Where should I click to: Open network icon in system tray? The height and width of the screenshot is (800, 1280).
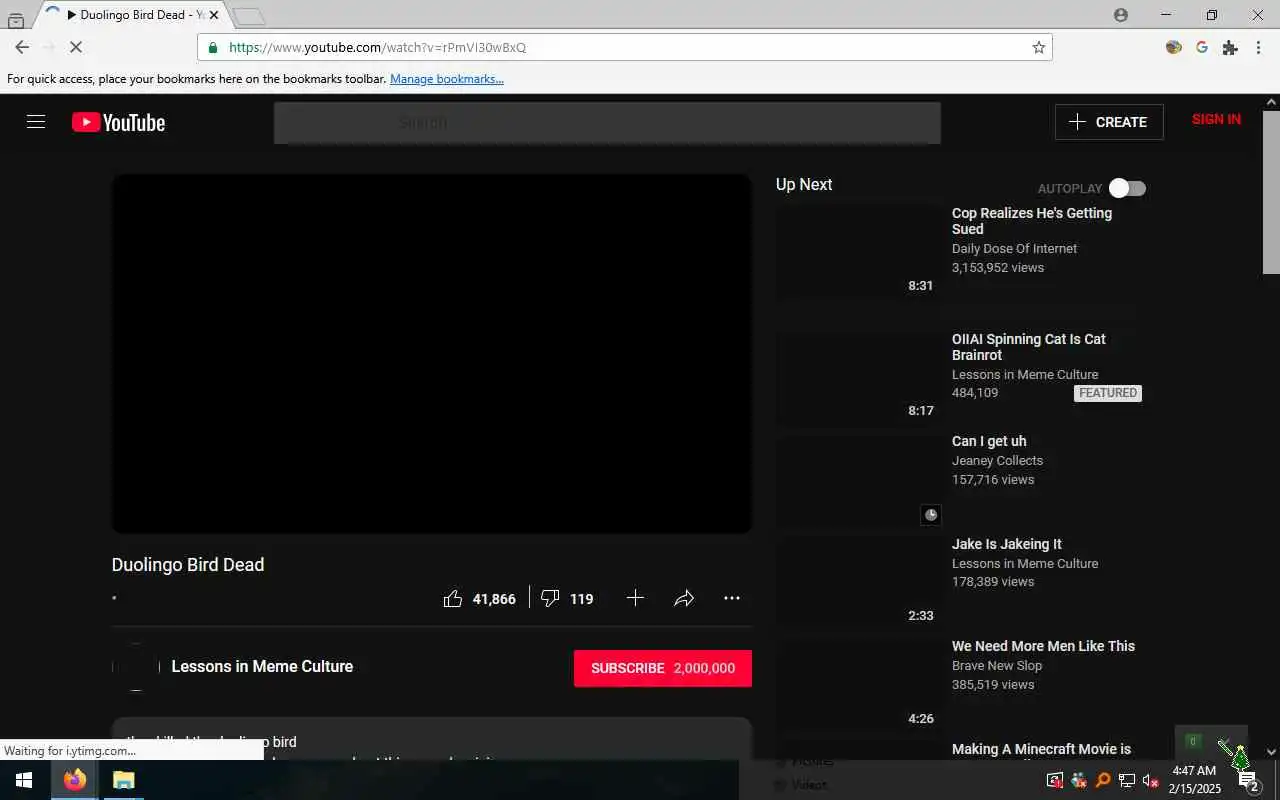(x=1126, y=781)
